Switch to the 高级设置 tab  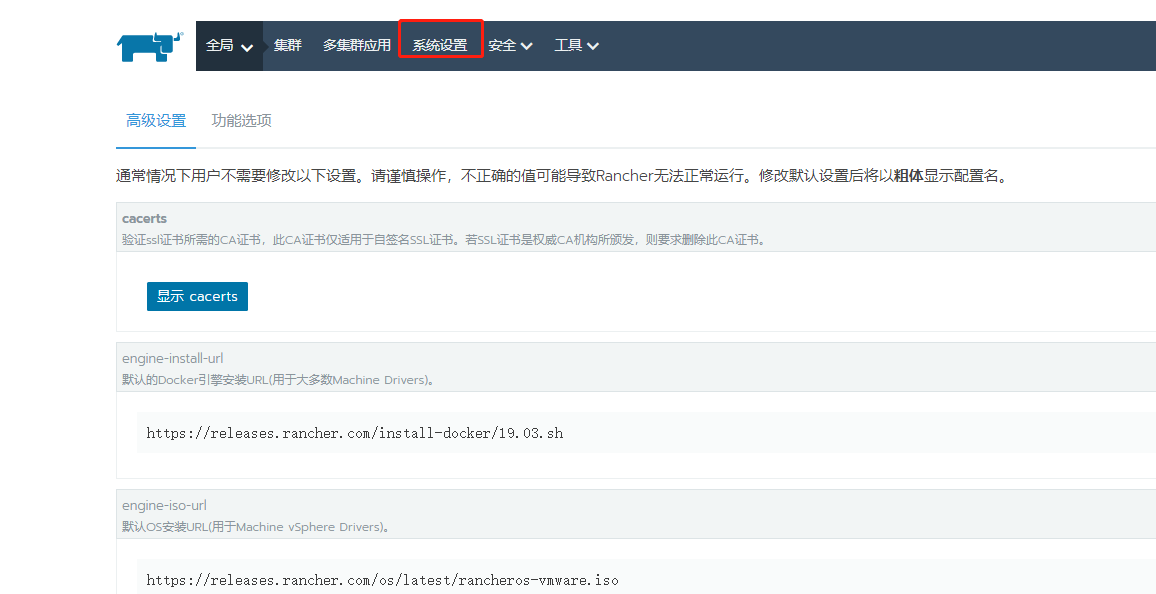pos(156,120)
